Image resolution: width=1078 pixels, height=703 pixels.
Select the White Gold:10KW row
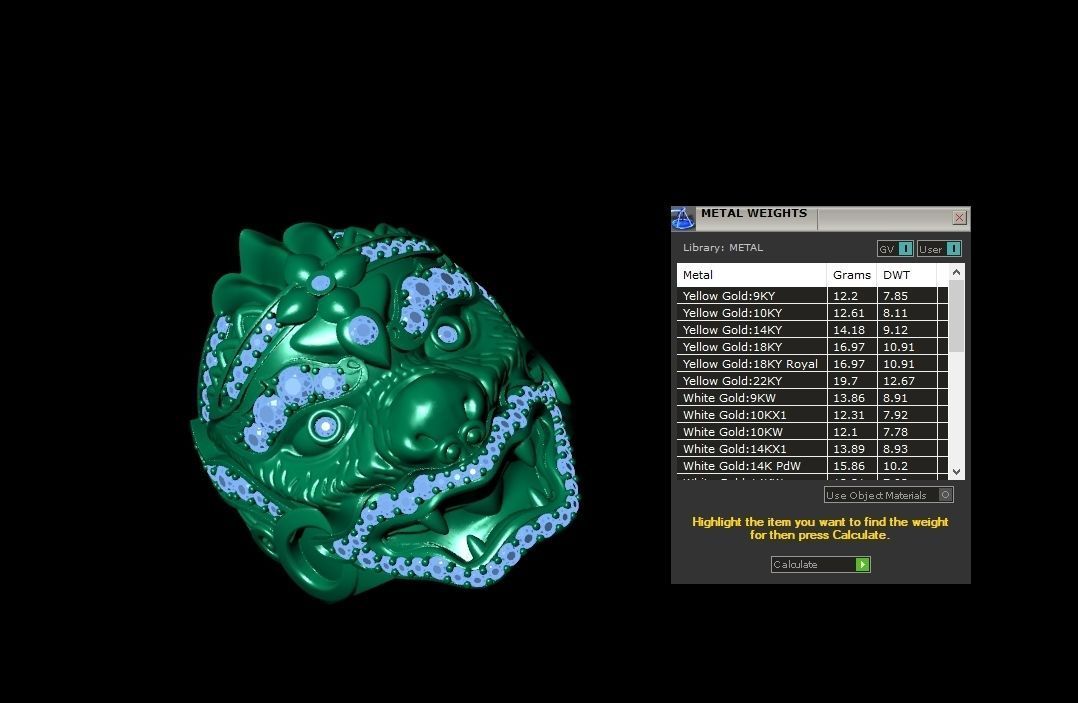click(812, 432)
